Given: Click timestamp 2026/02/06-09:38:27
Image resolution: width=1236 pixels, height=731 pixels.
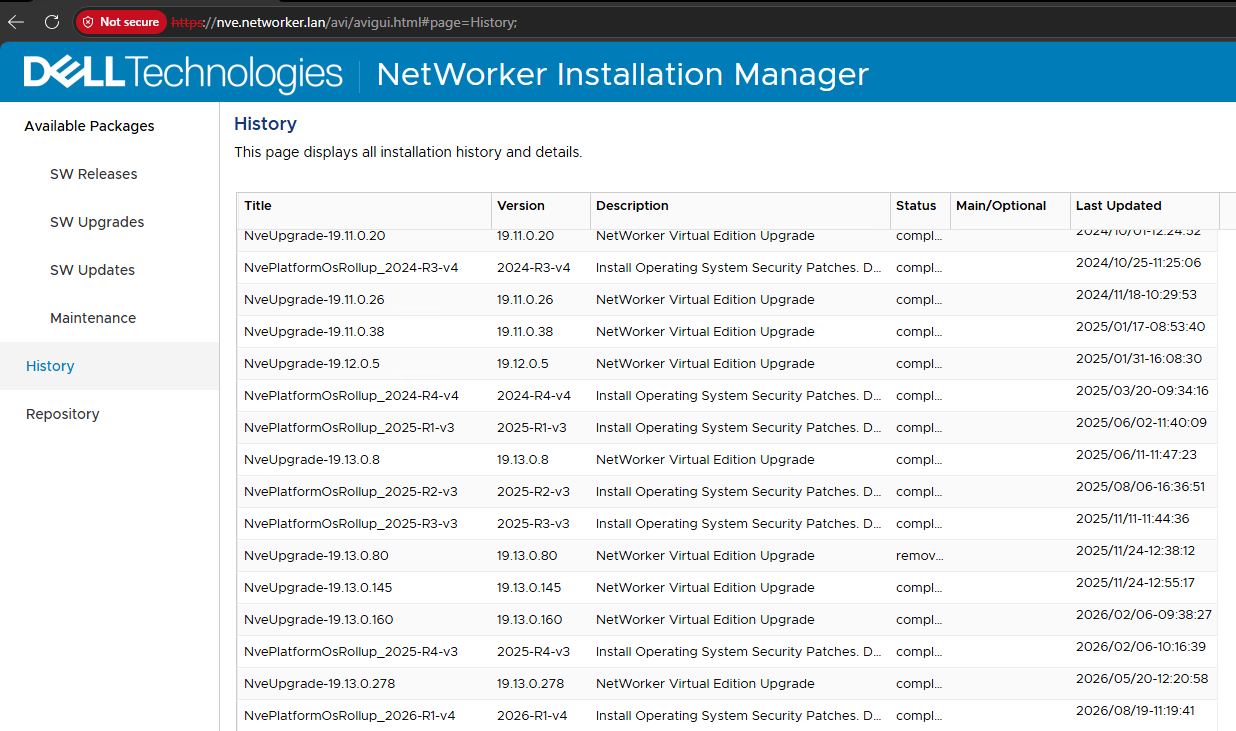Looking at the screenshot, I should [1144, 614].
